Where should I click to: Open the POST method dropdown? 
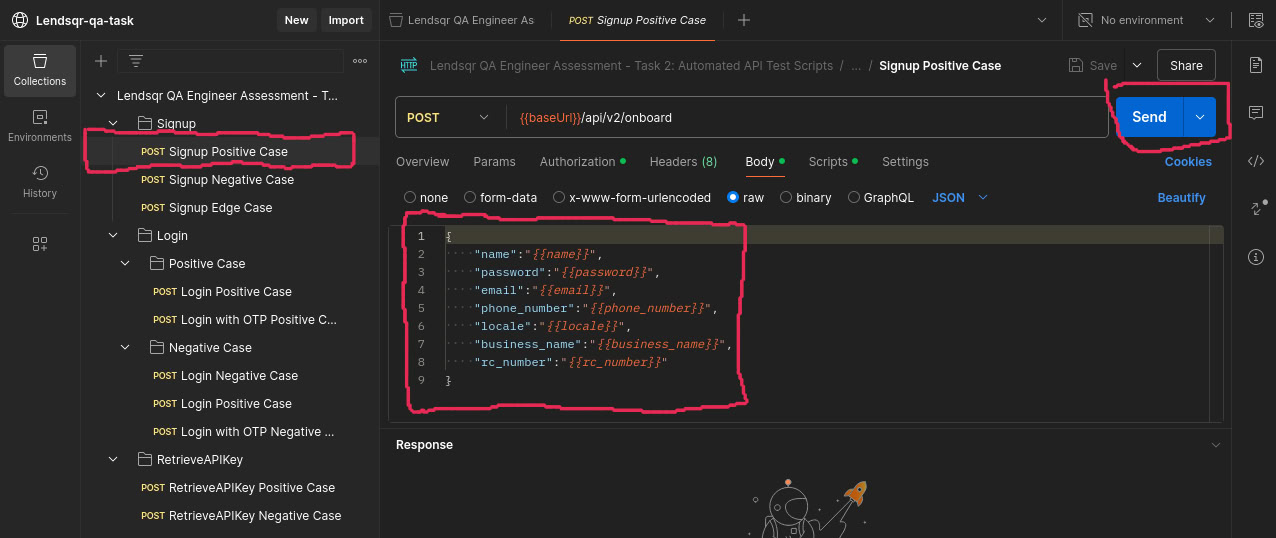pyautogui.click(x=449, y=117)
